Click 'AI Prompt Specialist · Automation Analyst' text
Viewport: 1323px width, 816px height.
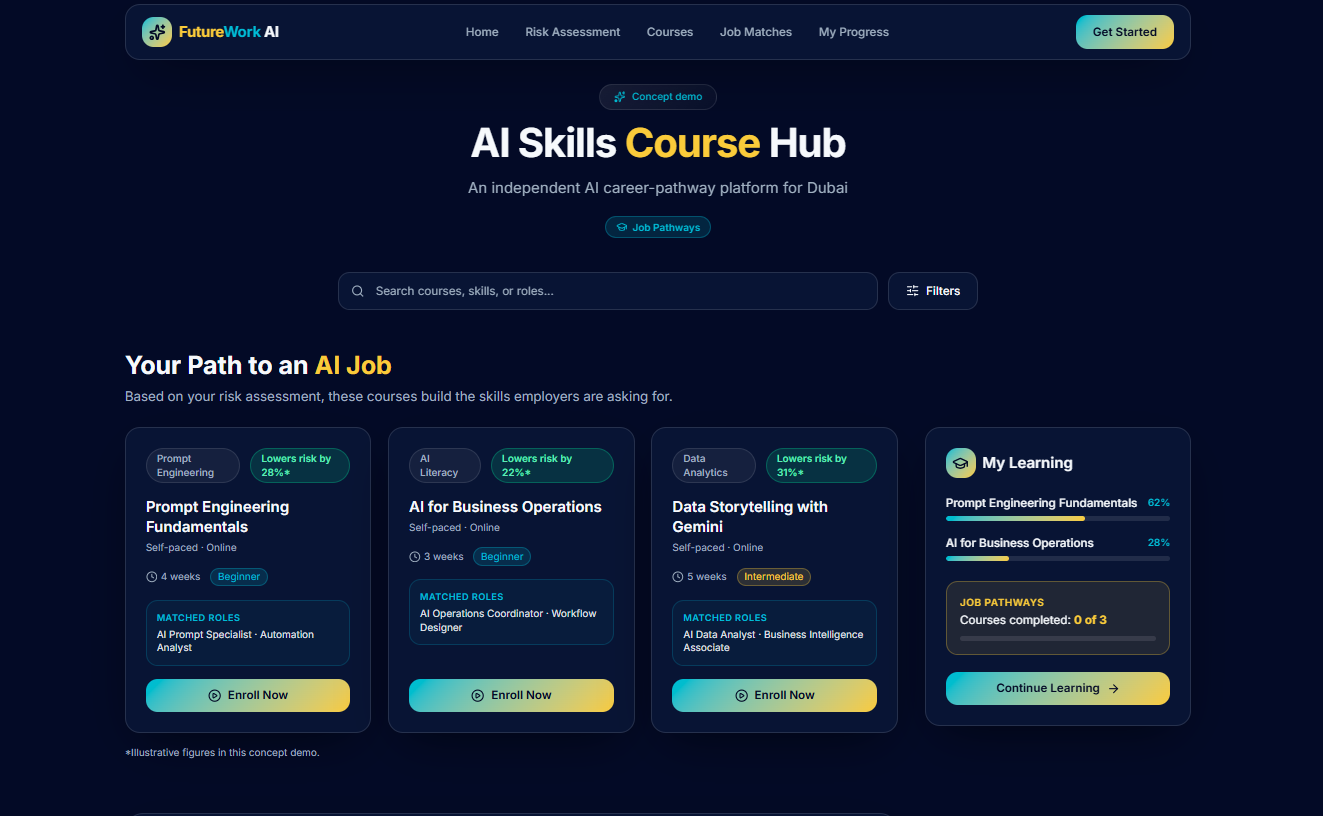coord(235,641)
